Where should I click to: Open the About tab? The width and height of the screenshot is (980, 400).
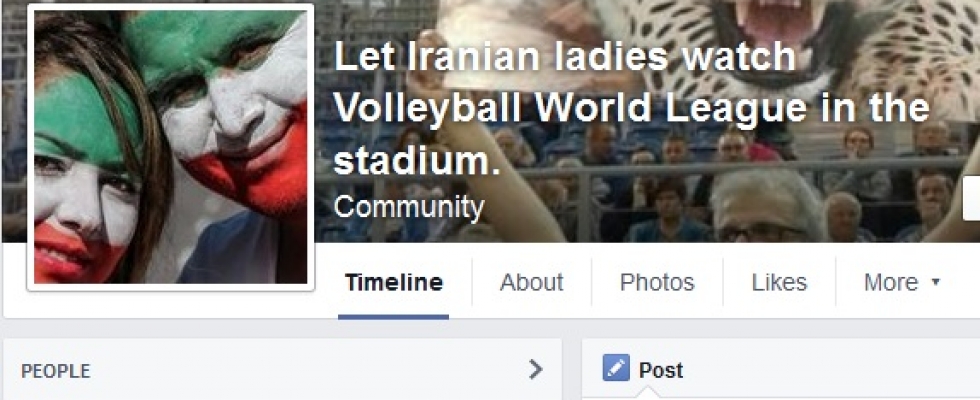point(532,282)
